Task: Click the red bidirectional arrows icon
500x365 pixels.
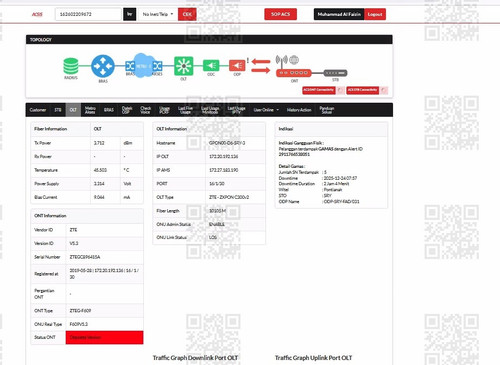Action: pyautogui.click(x=261, y=66)
